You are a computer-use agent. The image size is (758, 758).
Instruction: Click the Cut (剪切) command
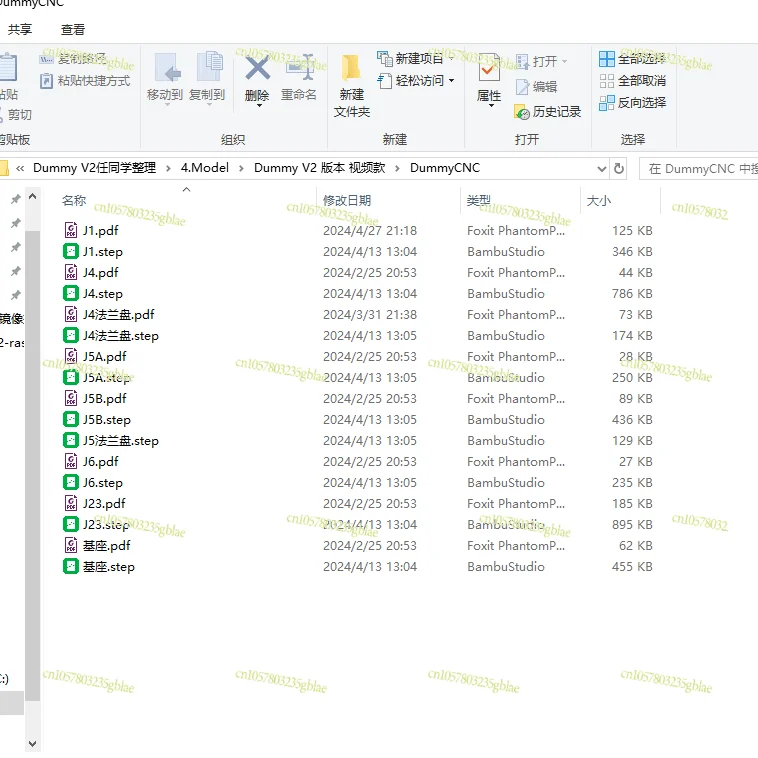(16, 115)
